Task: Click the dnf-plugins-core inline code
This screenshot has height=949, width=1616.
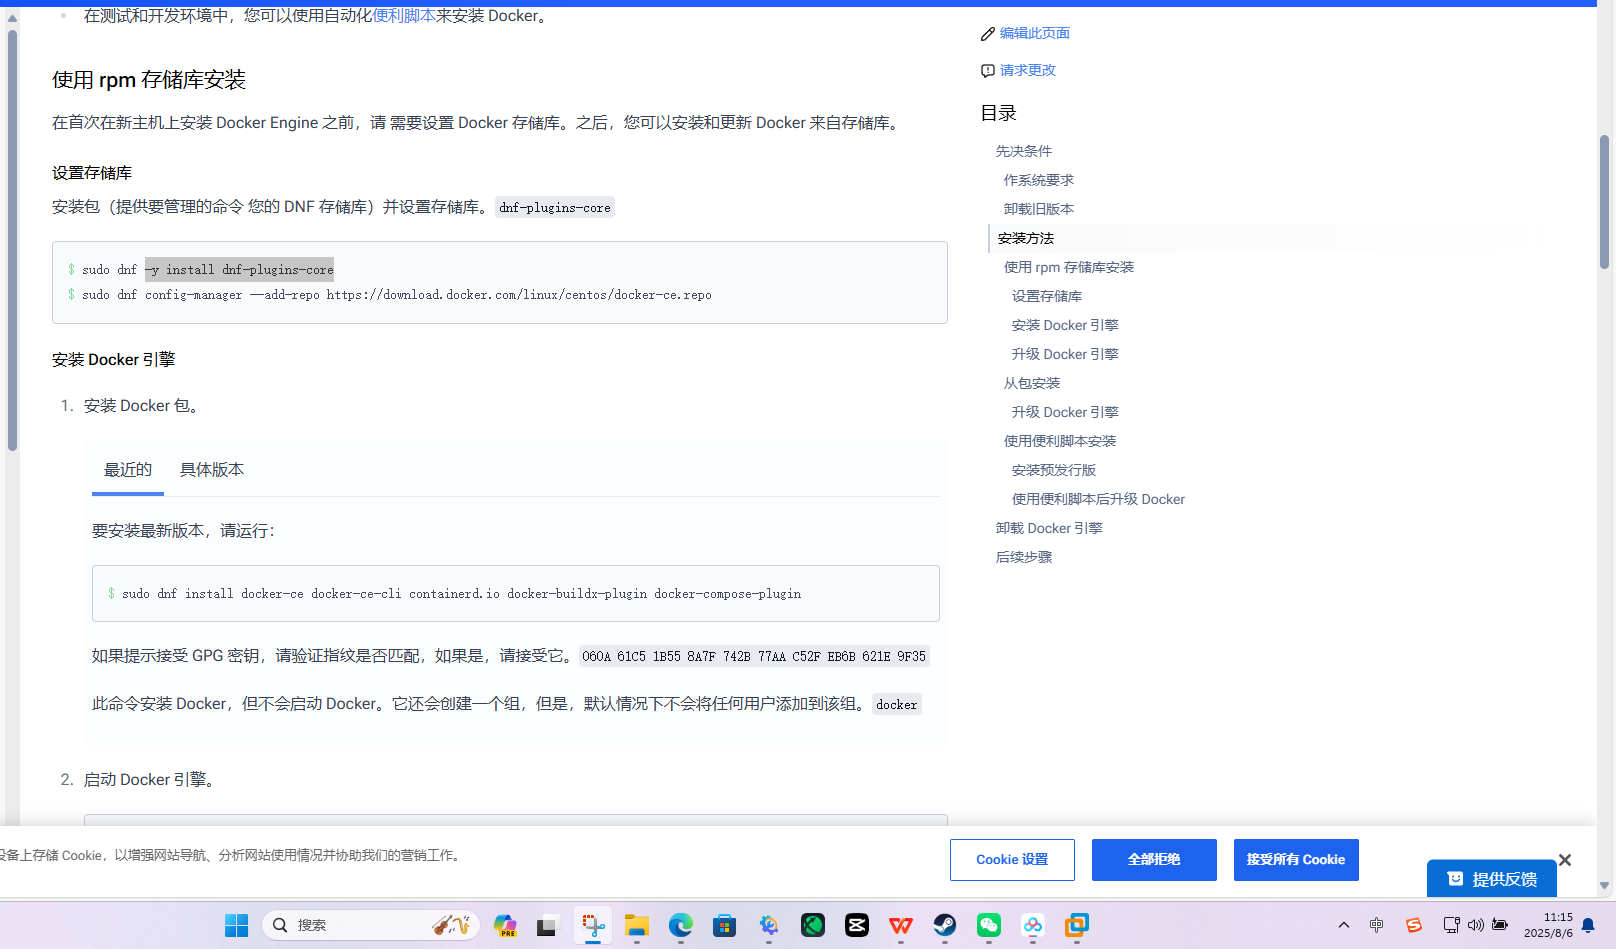Action: (555, 208)
